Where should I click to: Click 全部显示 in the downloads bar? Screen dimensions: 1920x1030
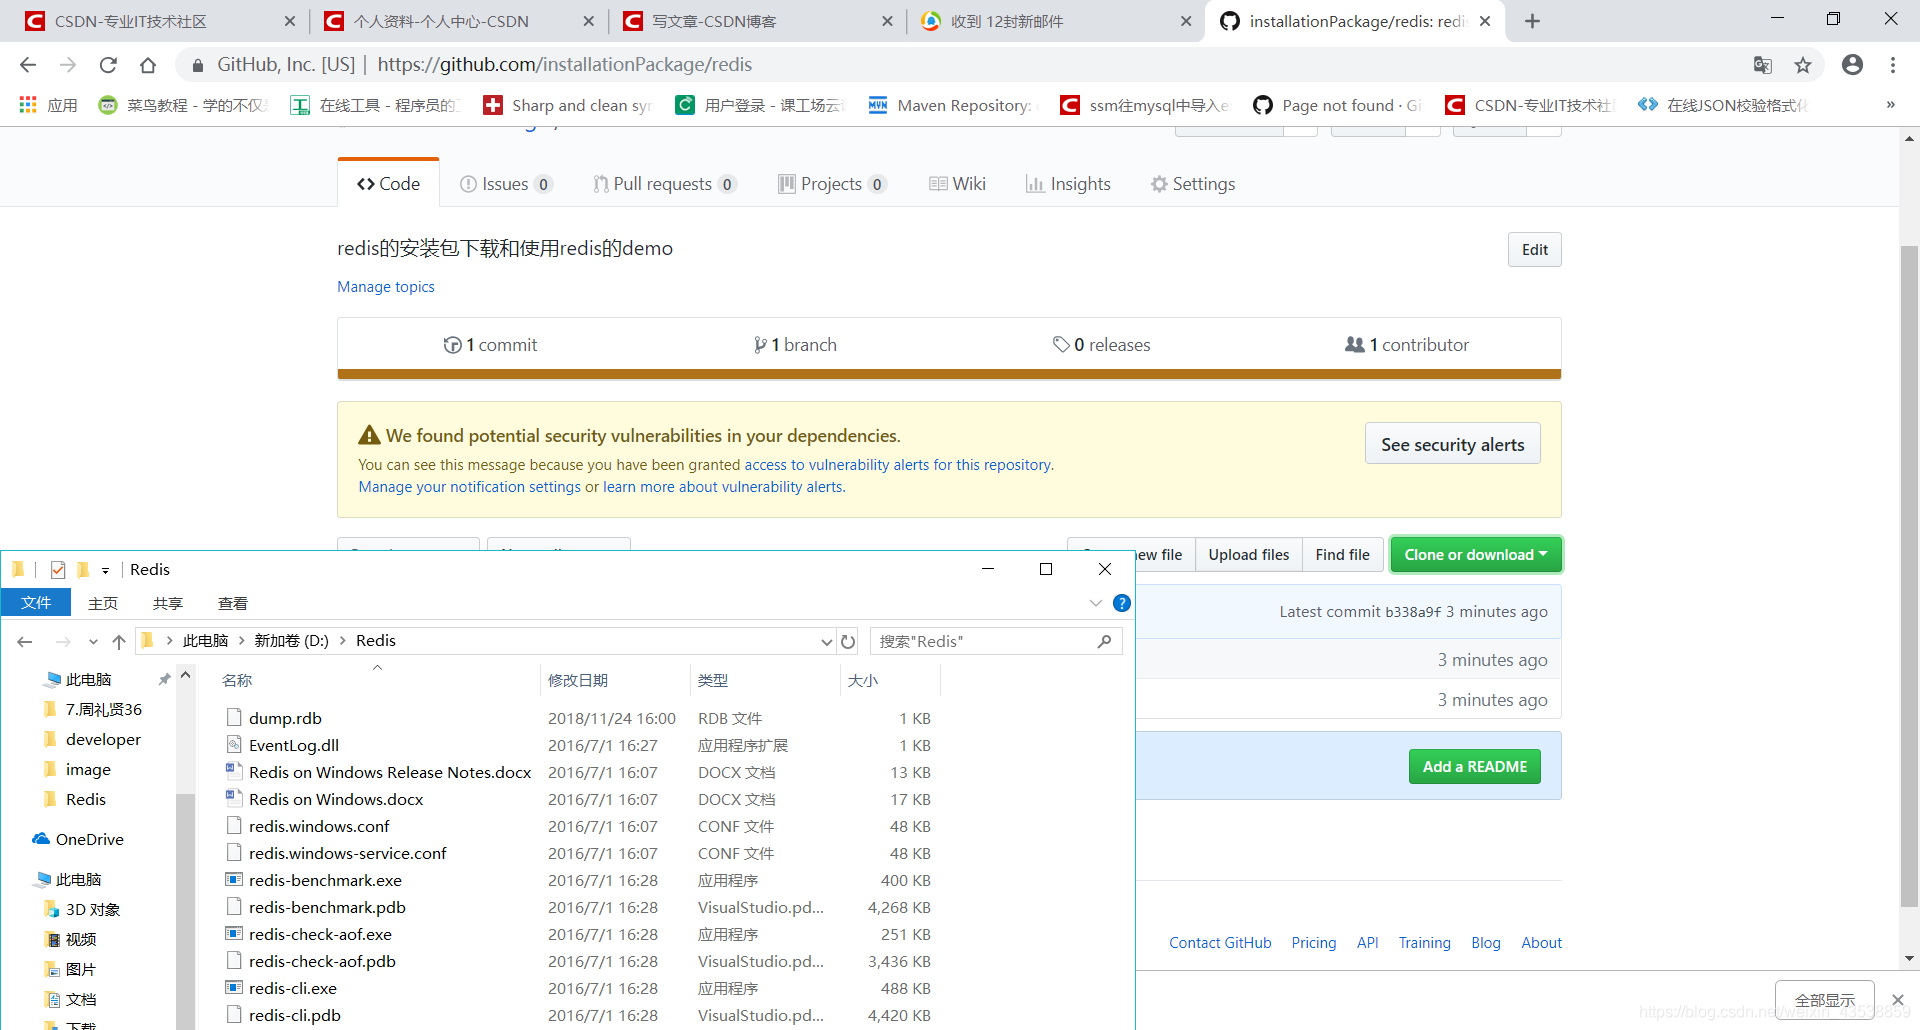[1824, 1000]
